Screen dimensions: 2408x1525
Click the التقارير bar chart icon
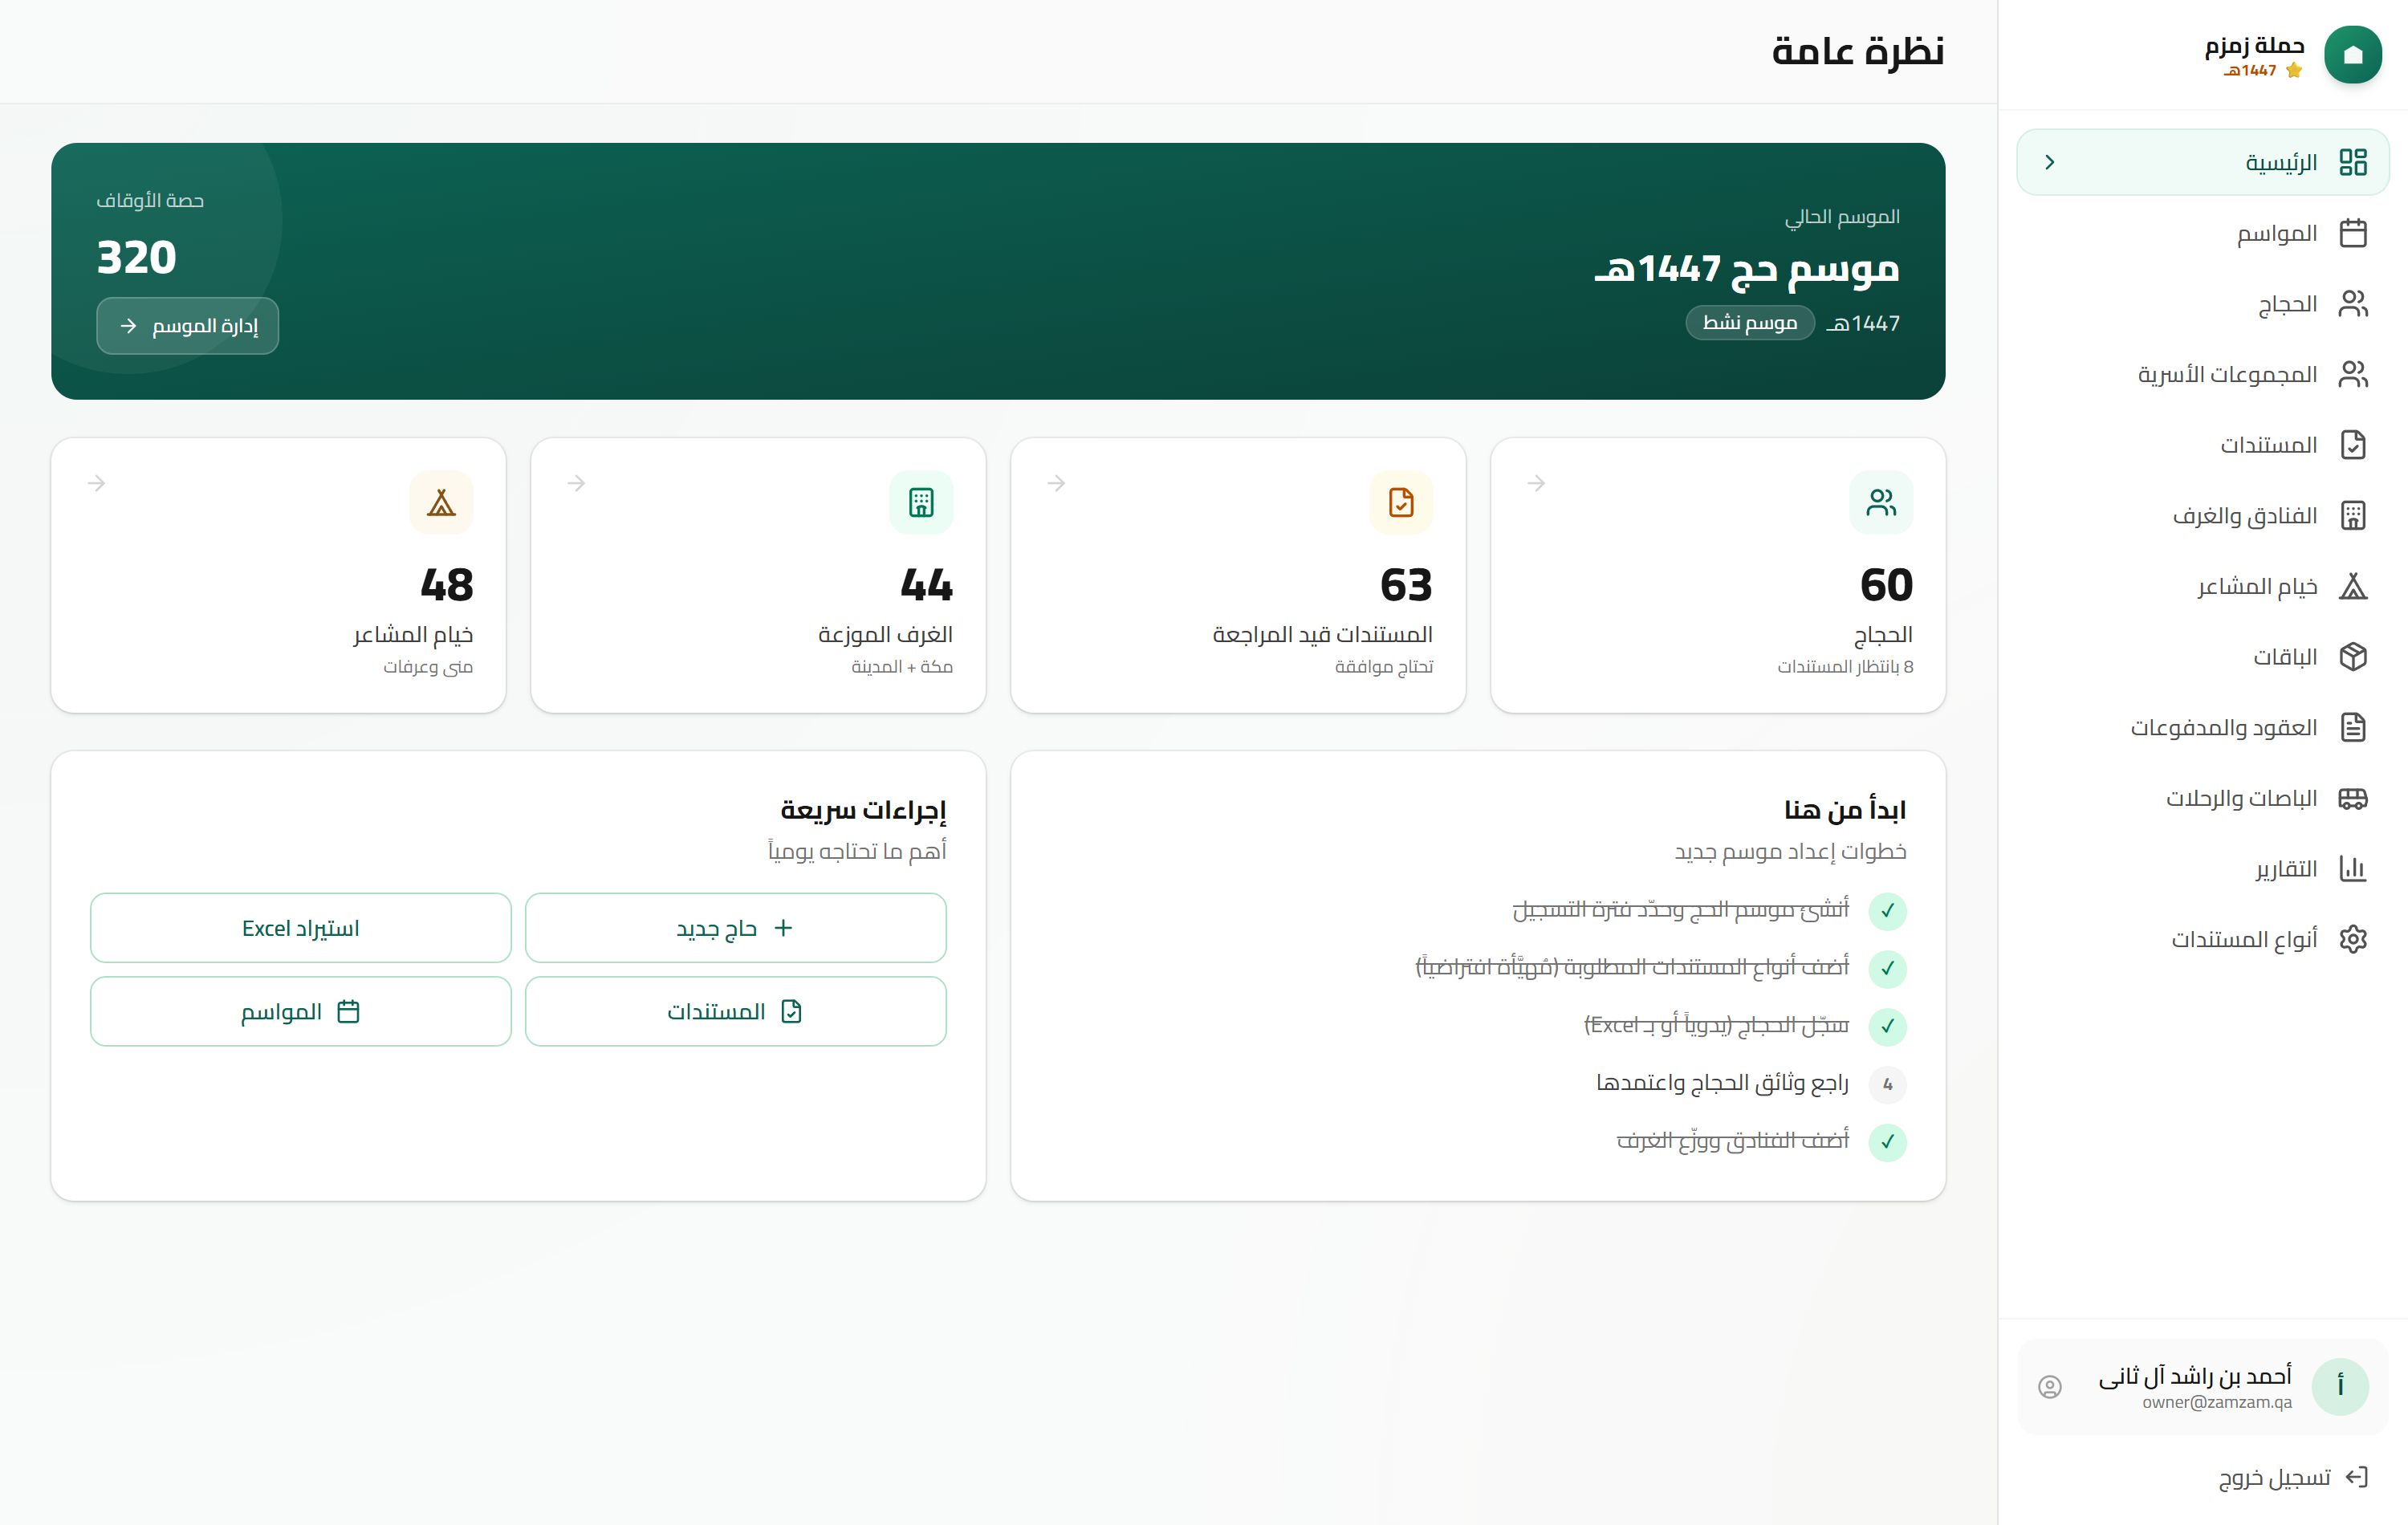pyautogui.click(x=2353, y=868)
